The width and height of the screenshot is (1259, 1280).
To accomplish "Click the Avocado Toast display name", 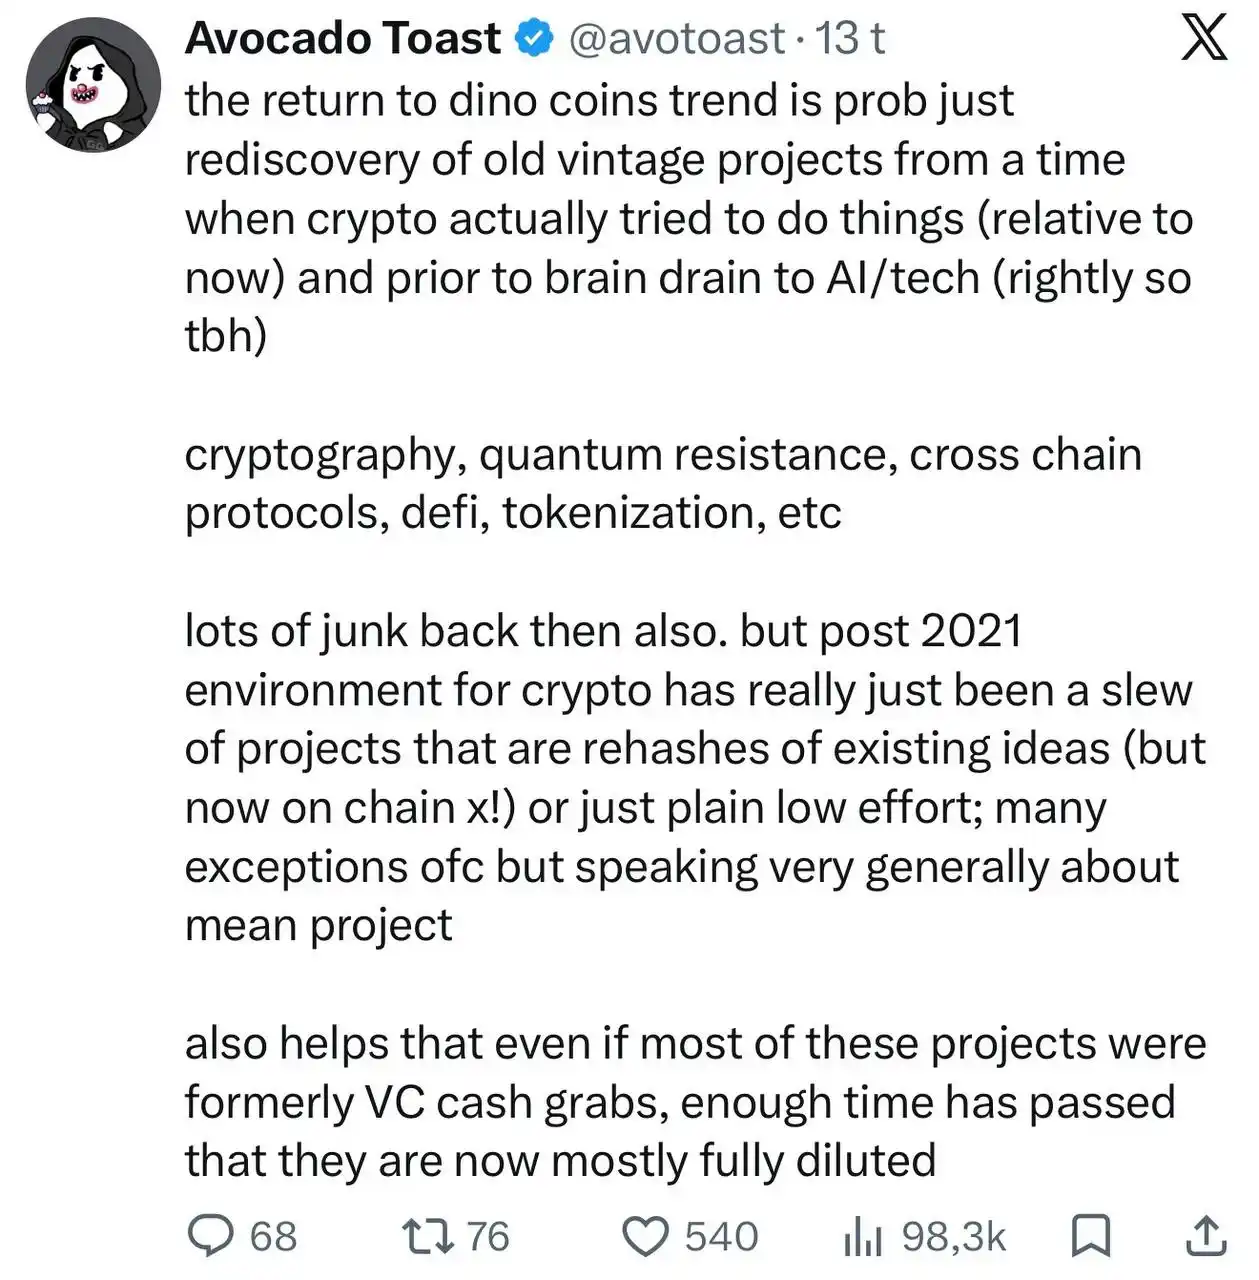I will click(343, 39).
